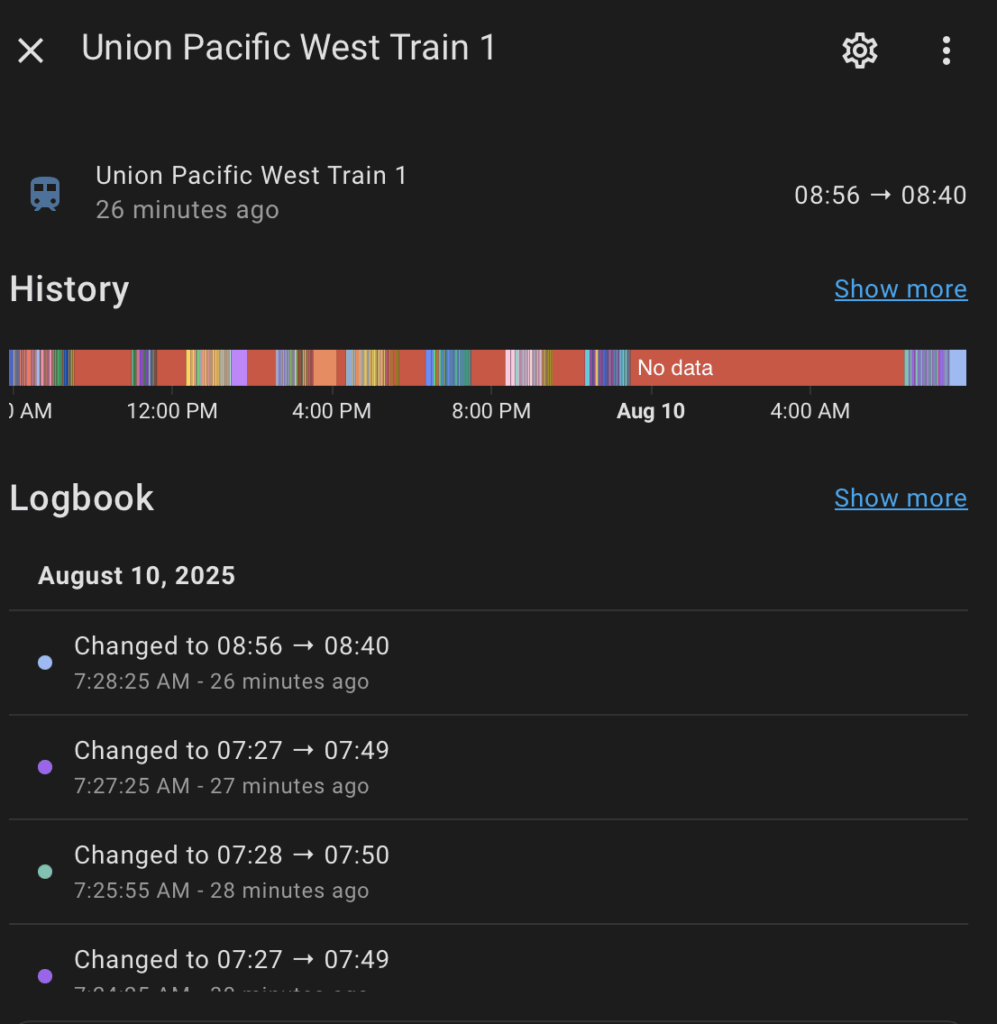The height and width of the screenshot is (1024, 997).
Task: Click the orange segment near 4:00 PM
Action: pyautogui.click(x=325, y=368)
